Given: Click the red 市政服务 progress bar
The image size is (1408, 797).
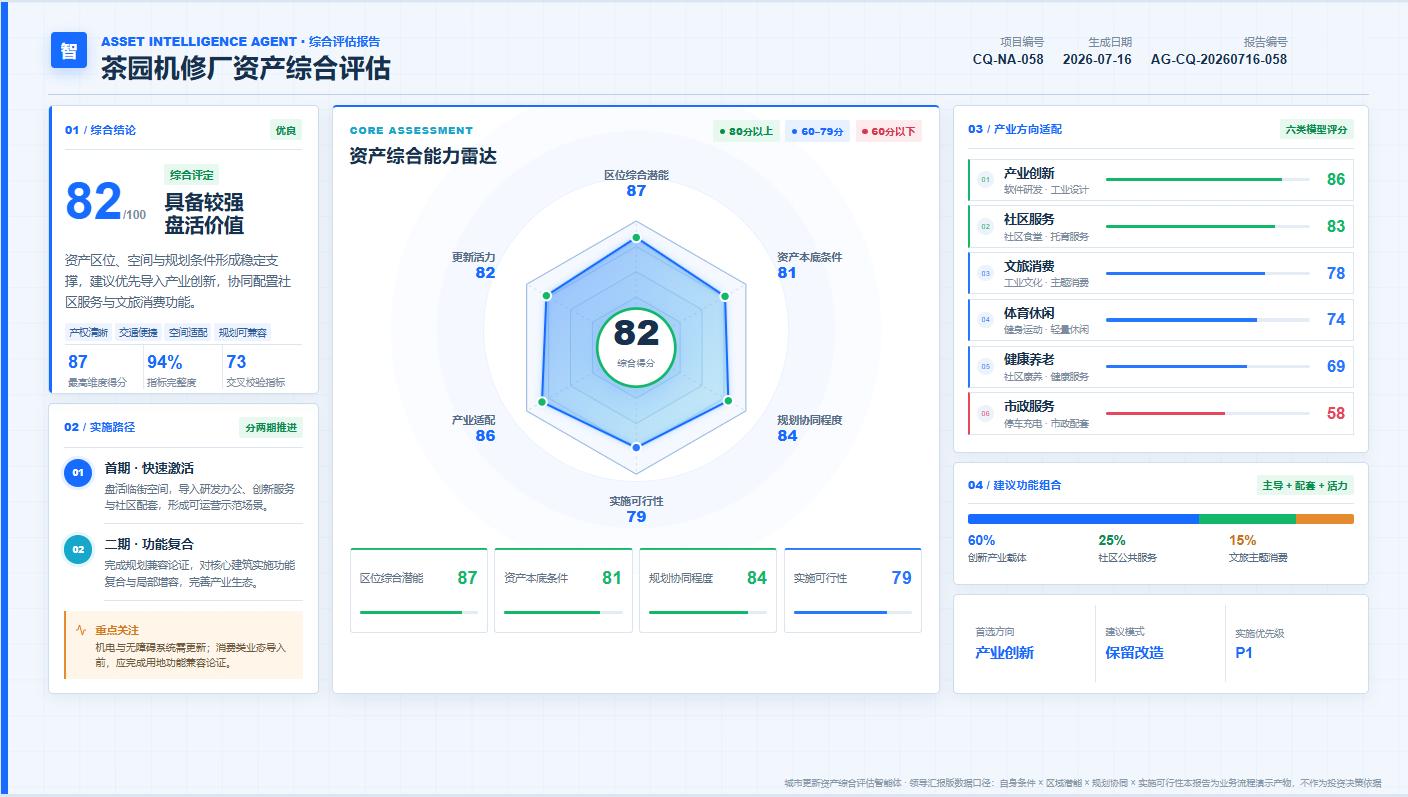Looking at the screenshot, I should 1208,413.
